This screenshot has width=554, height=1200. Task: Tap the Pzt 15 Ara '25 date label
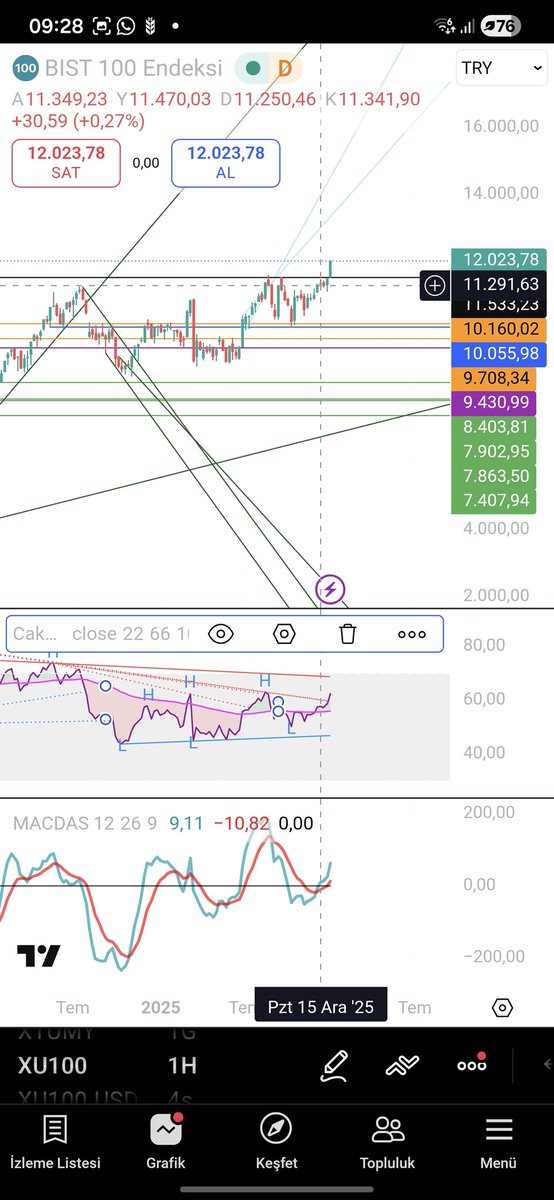tap(321, 1006)
